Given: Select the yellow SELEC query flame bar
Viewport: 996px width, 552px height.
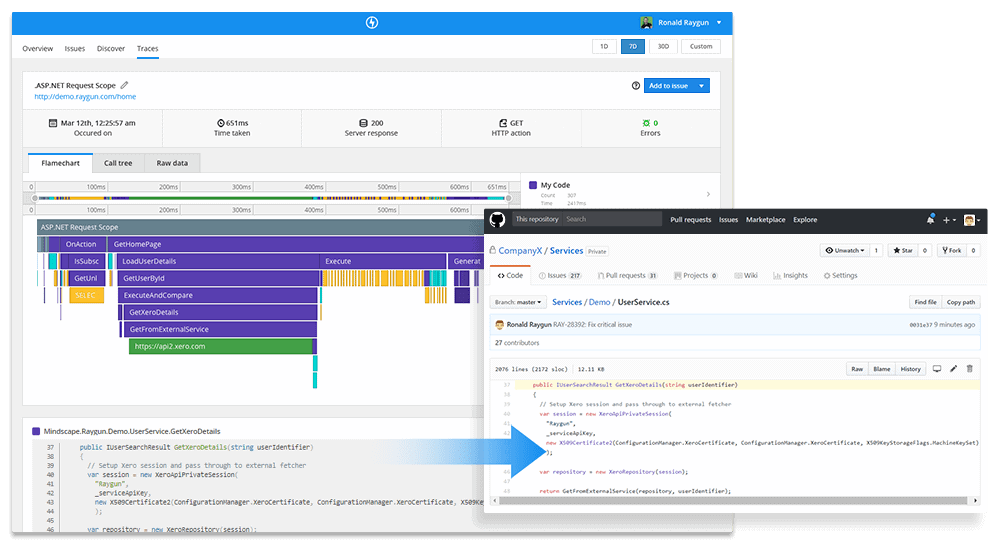Looking at the screenshot, I should coord(86,295).
